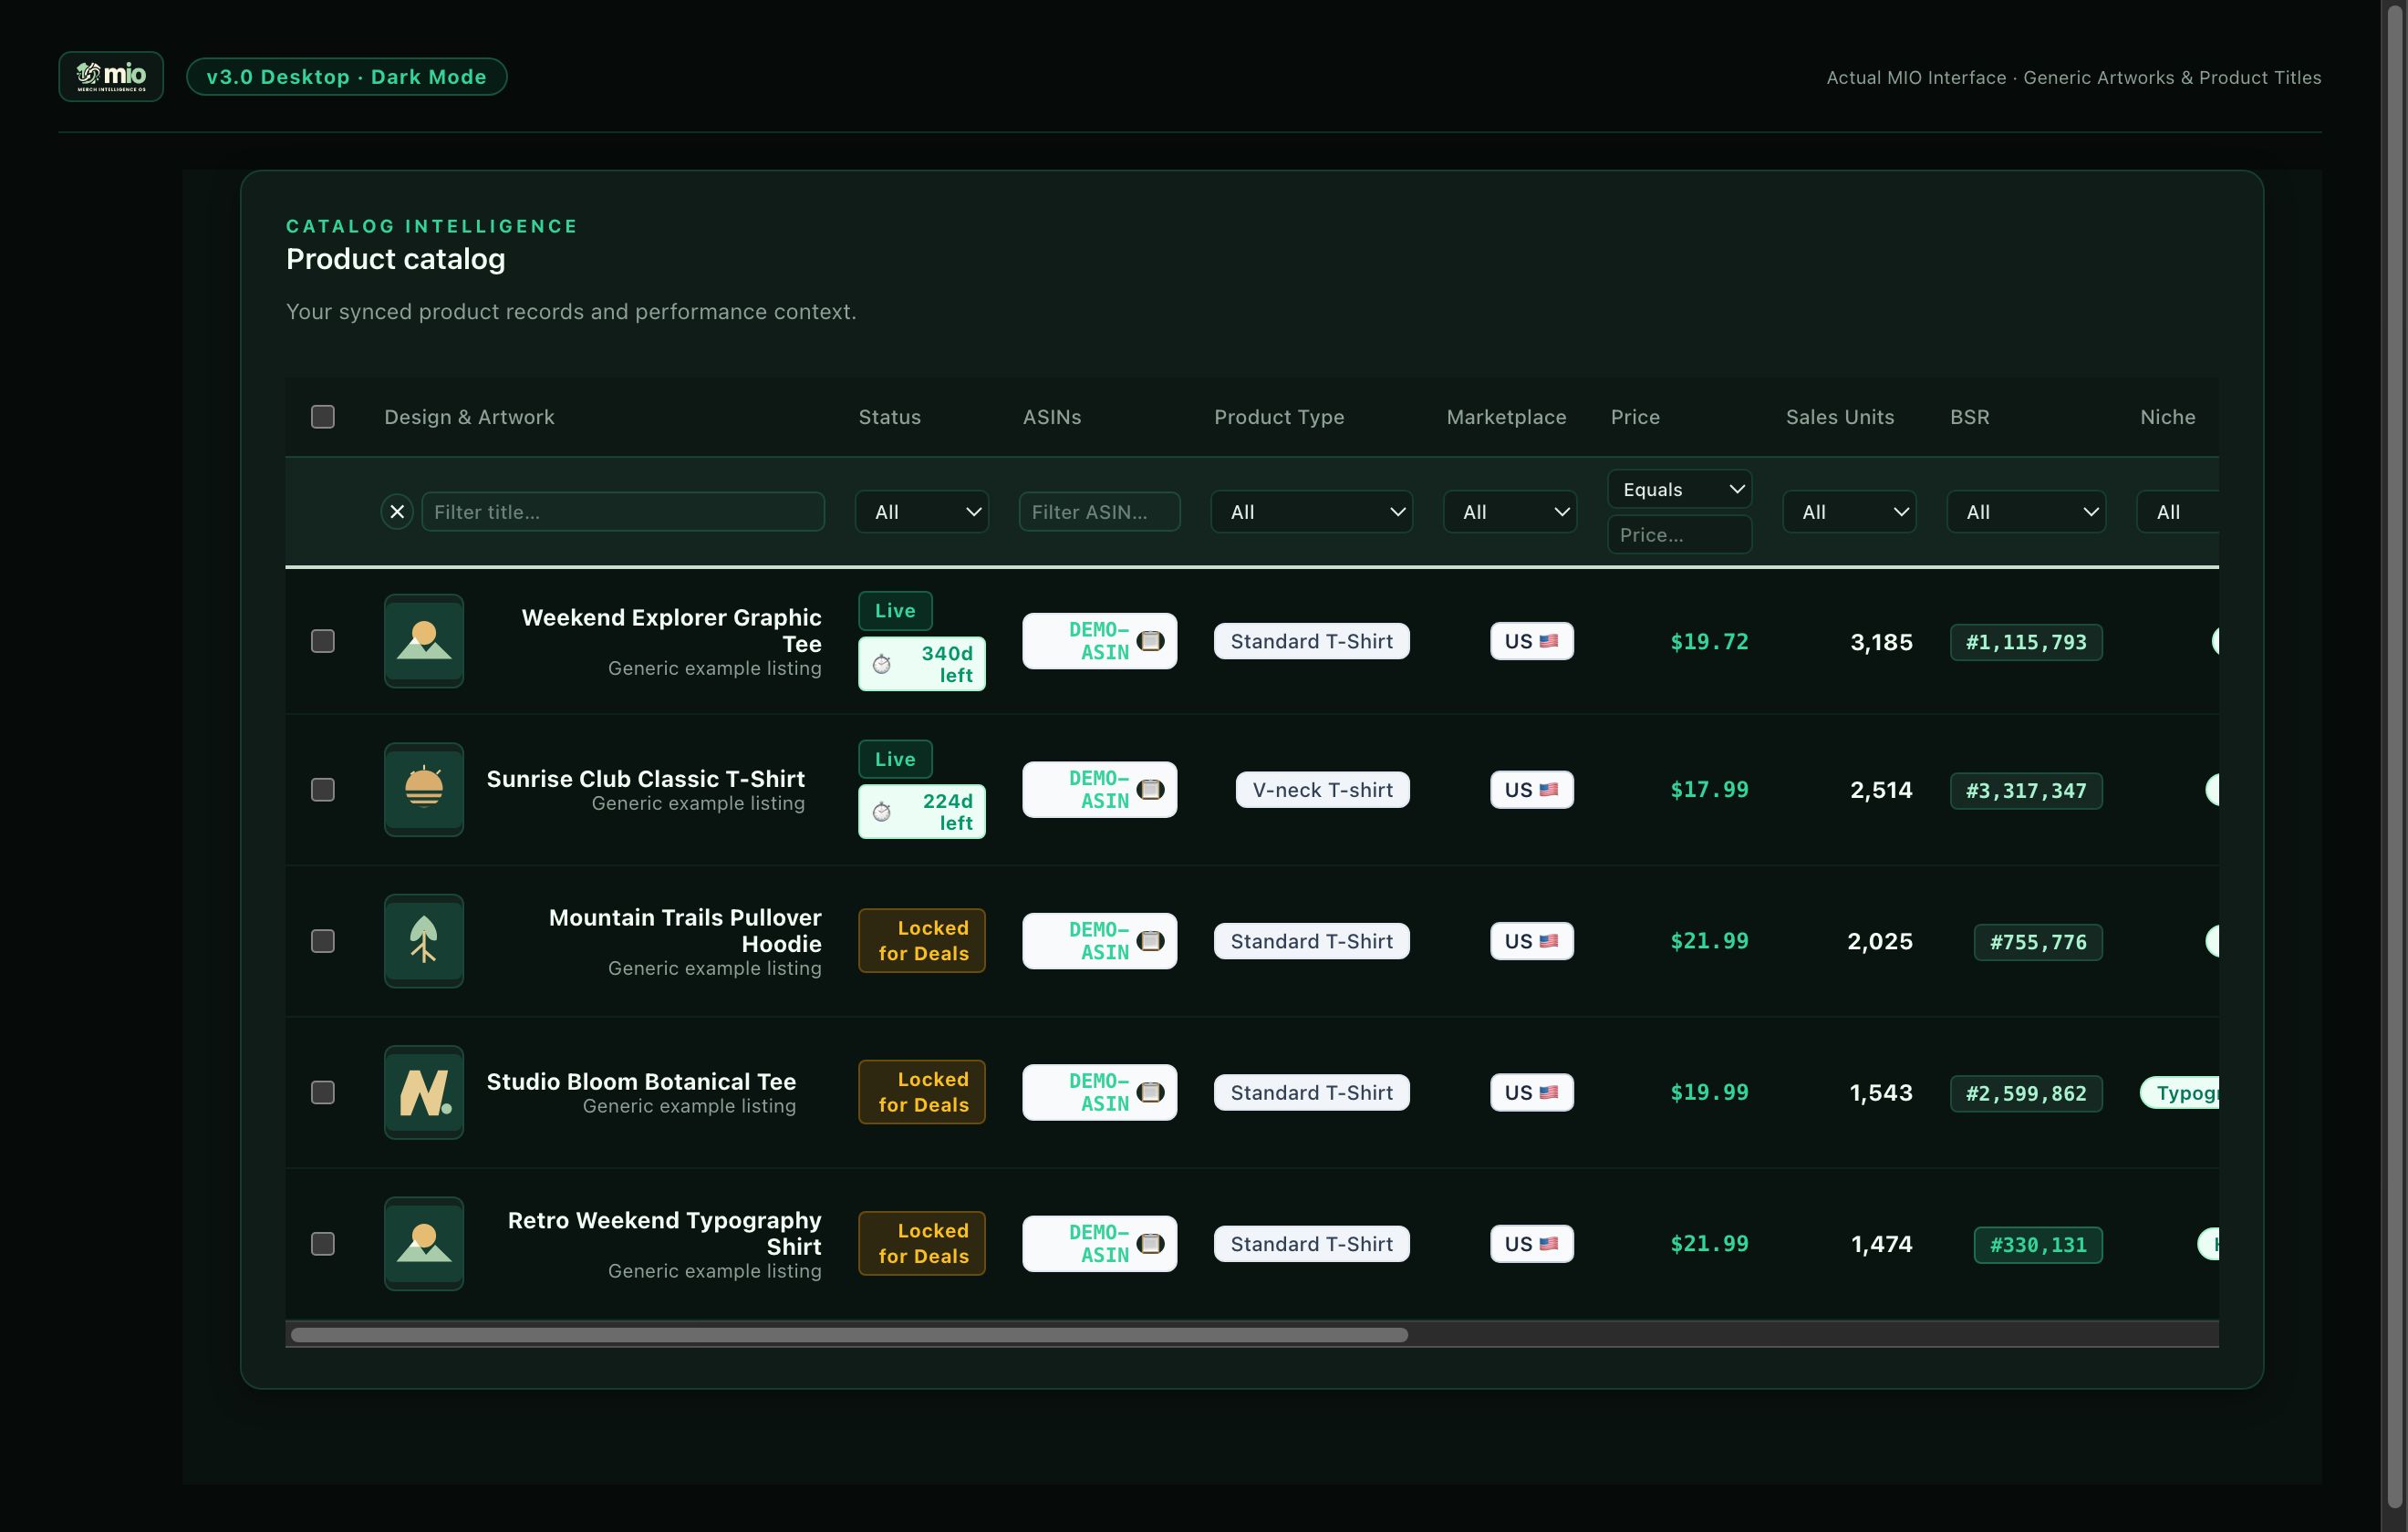Toggle the select-all checkbox in table header
The width and height of the screenshot is (2408, 1532).
coord(323,416)
